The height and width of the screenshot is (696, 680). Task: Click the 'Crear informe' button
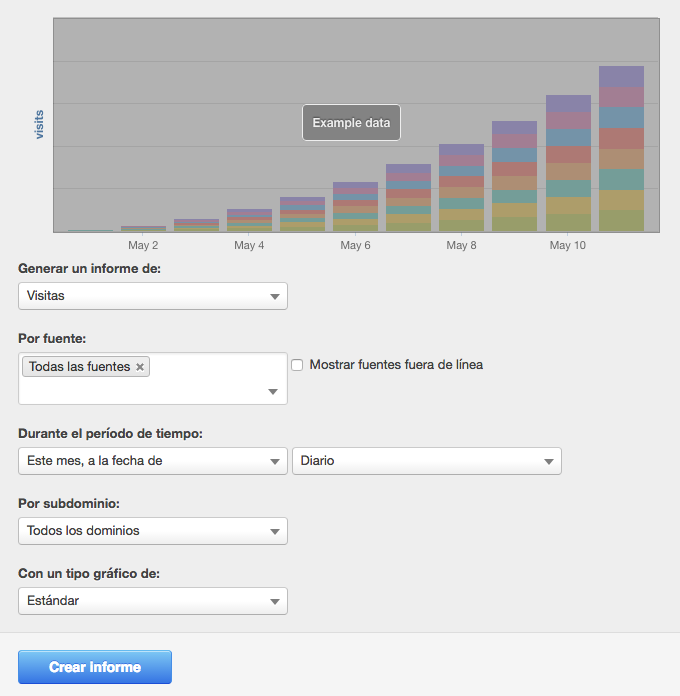pyautogui.click(x=95, y=667)
